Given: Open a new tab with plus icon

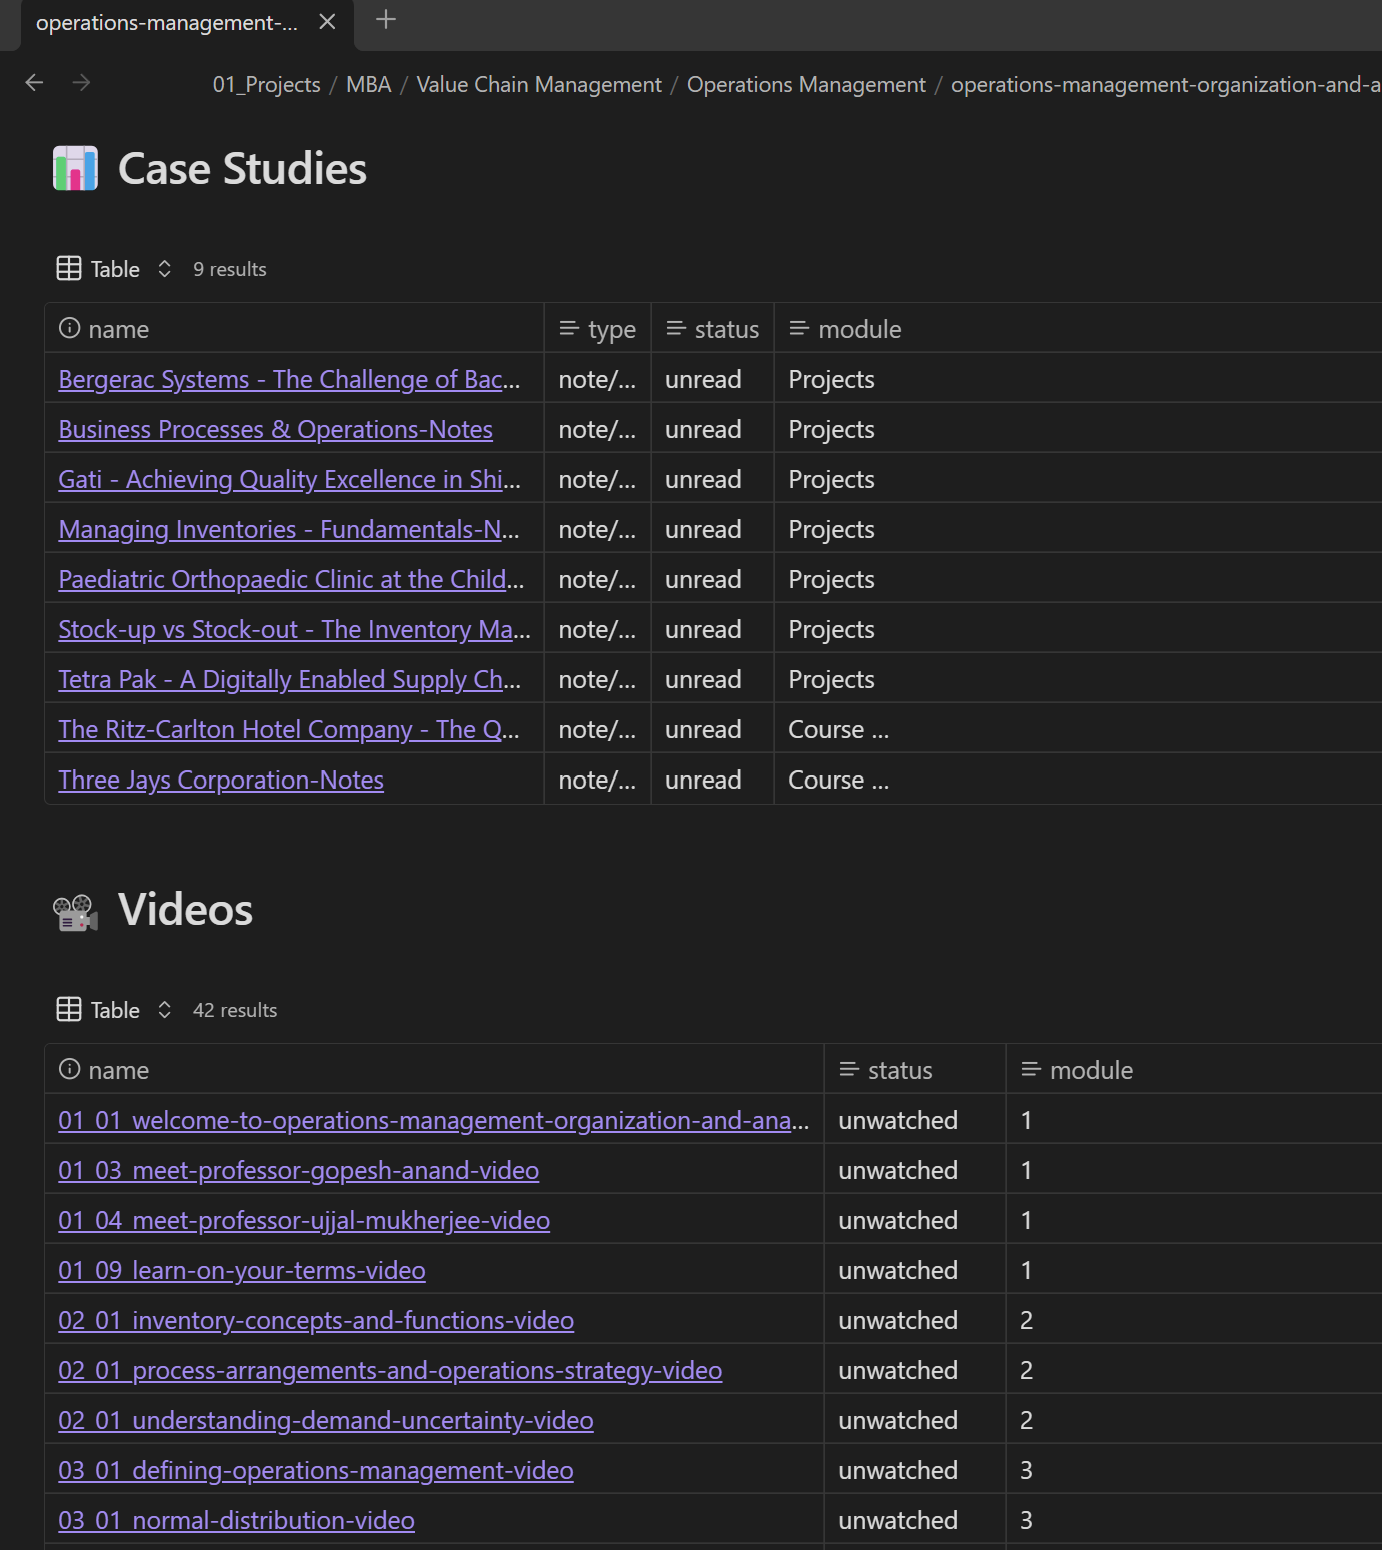Looking at the screenshot, I should 386,20.
